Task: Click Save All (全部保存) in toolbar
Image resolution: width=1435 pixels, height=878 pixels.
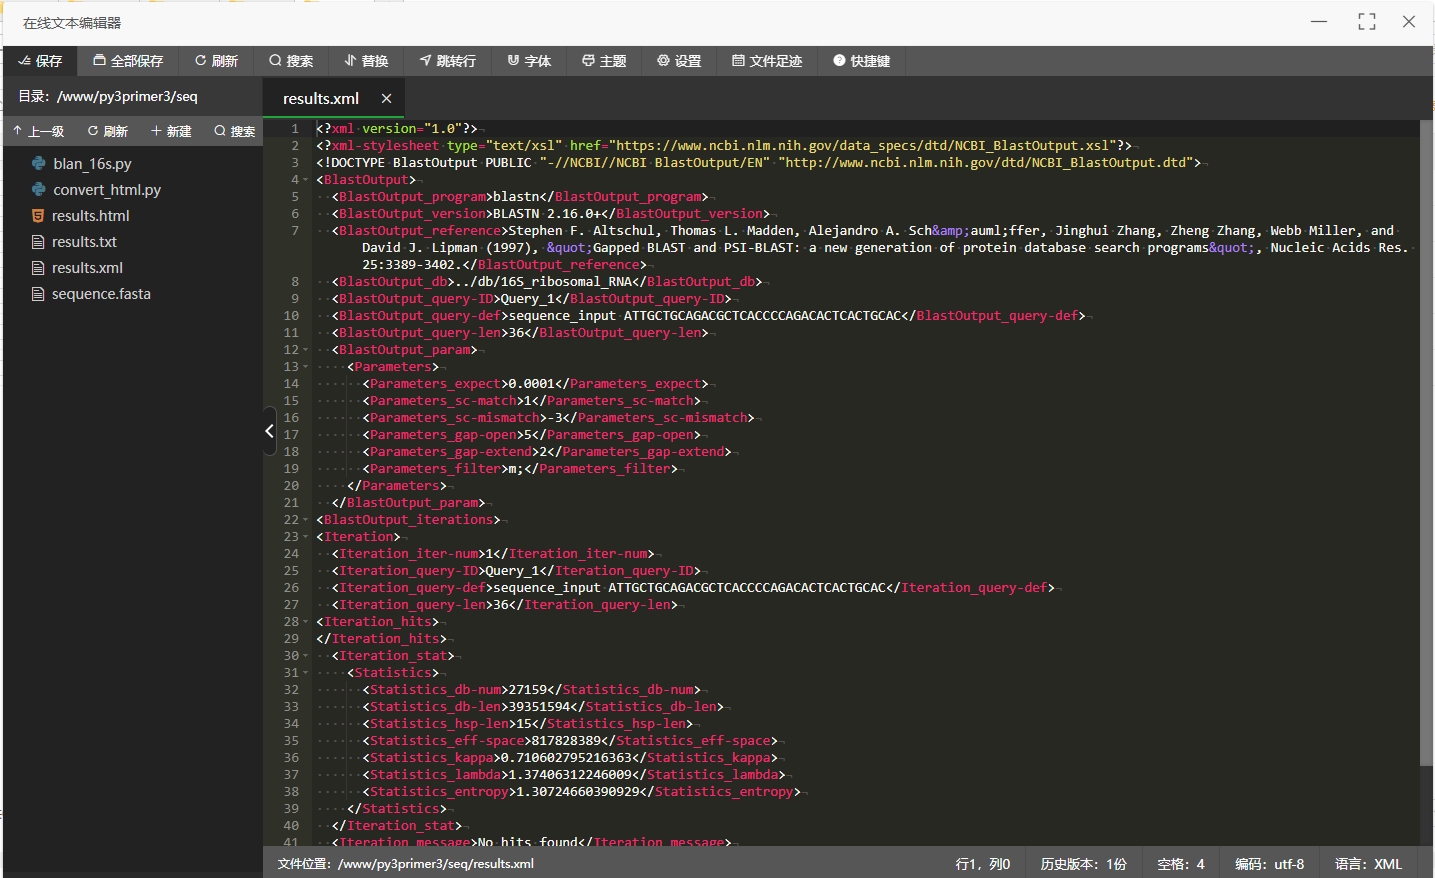Action: click(128, 61)
